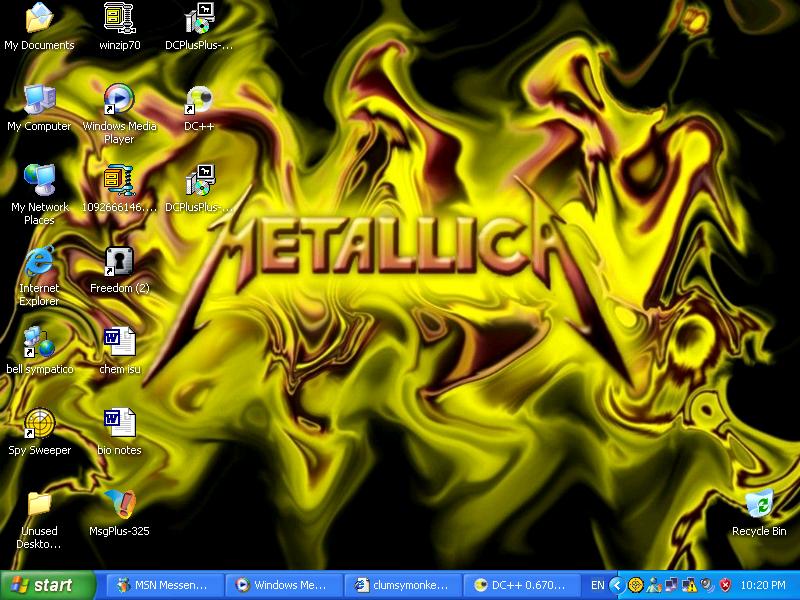
Task: Click the webcam tray icon
Action: pyautogui.click(x=707, y=585)
